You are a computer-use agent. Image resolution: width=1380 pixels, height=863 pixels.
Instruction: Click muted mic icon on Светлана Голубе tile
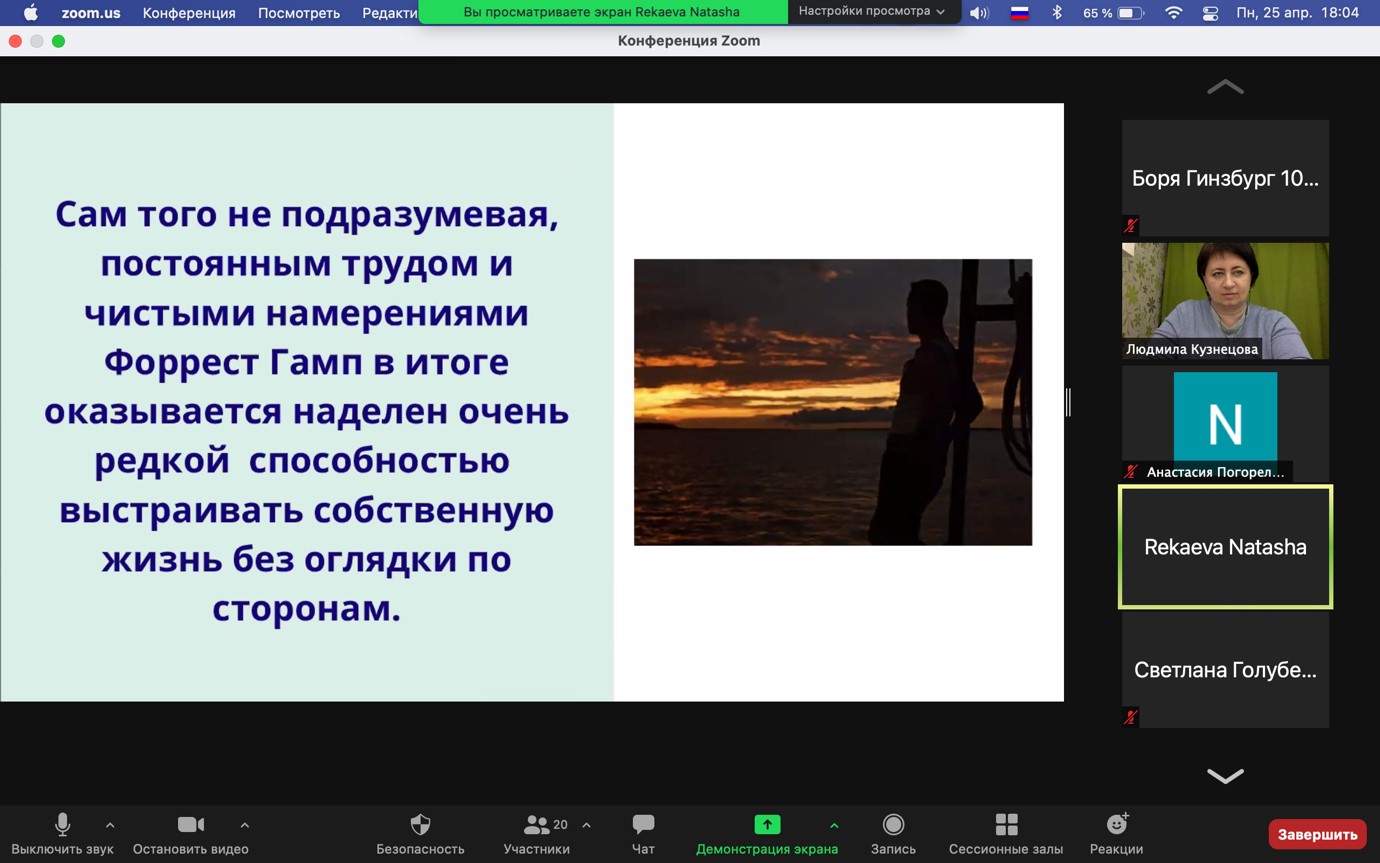(1131, 717)
